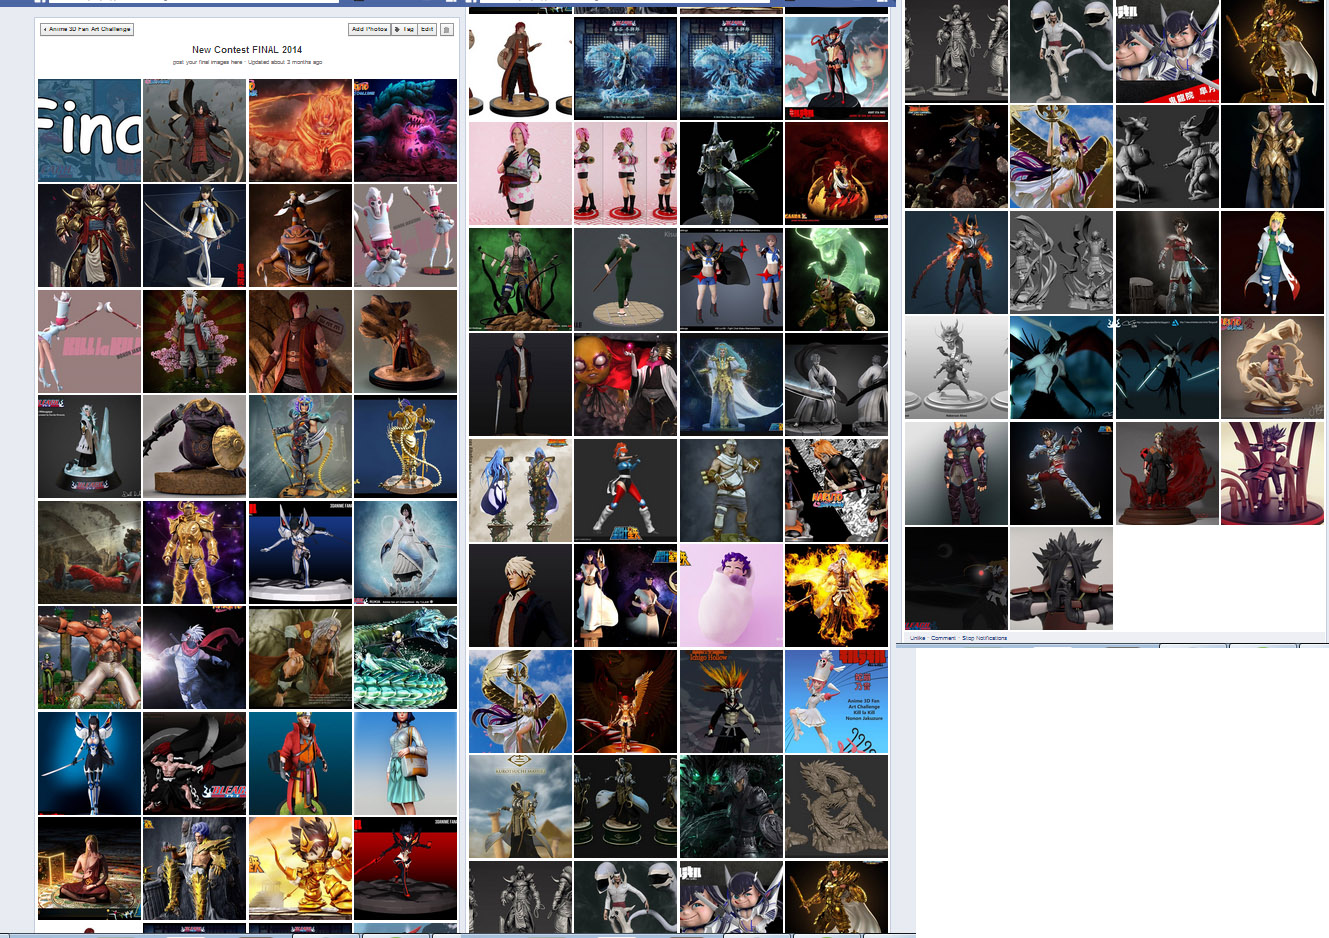
Task: Click the Add Photos button
Action: click(x=369, y=29)
